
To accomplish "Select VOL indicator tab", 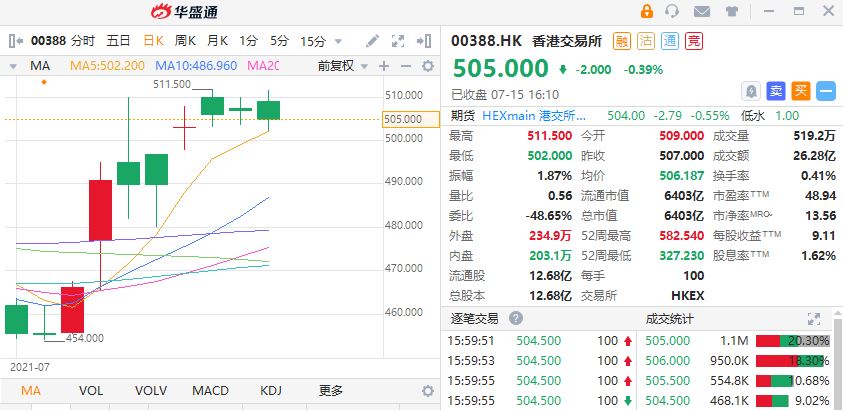I will 91,391.
